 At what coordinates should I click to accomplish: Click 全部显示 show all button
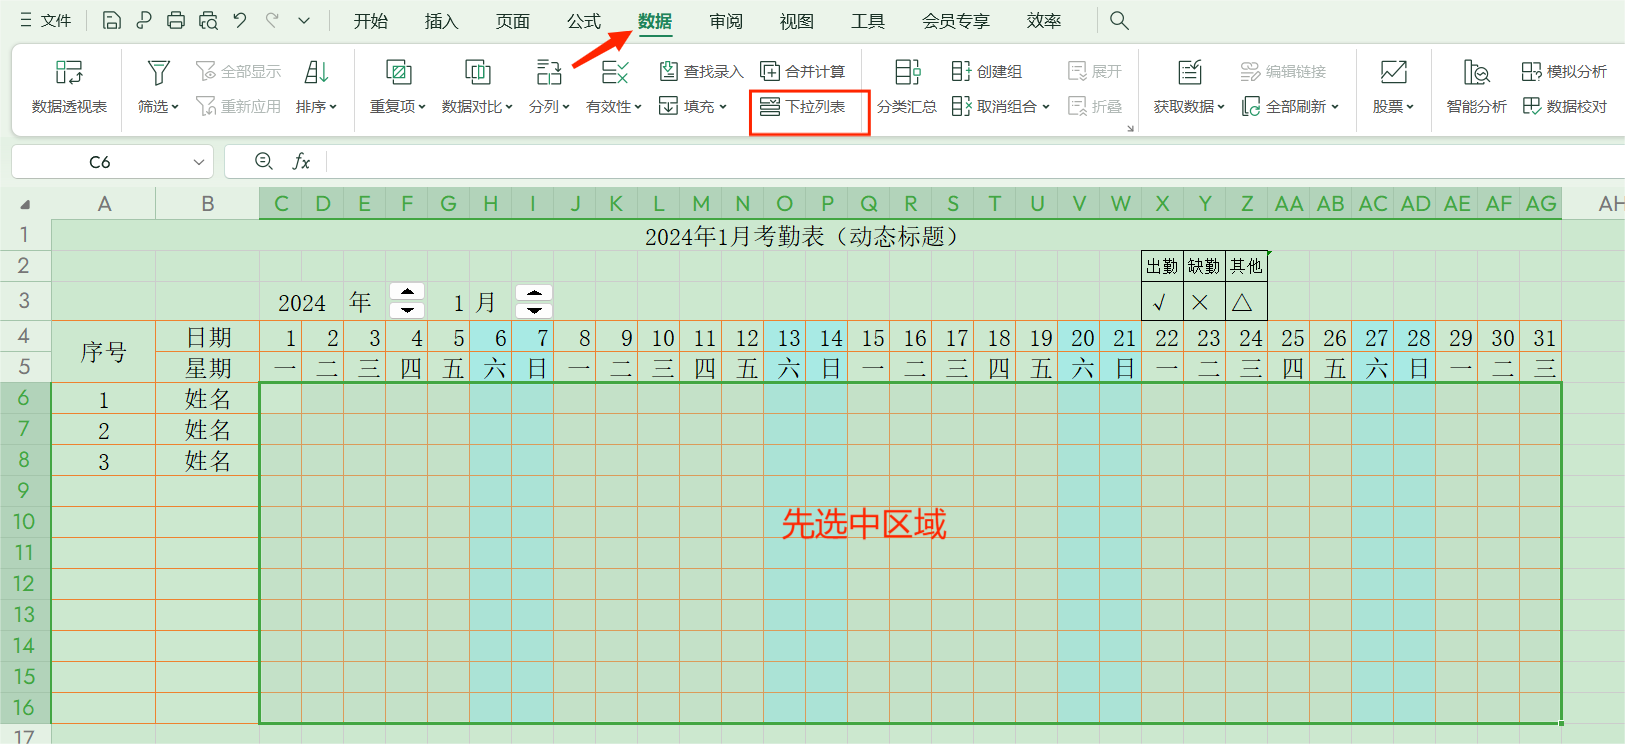[x=238, y=71]
